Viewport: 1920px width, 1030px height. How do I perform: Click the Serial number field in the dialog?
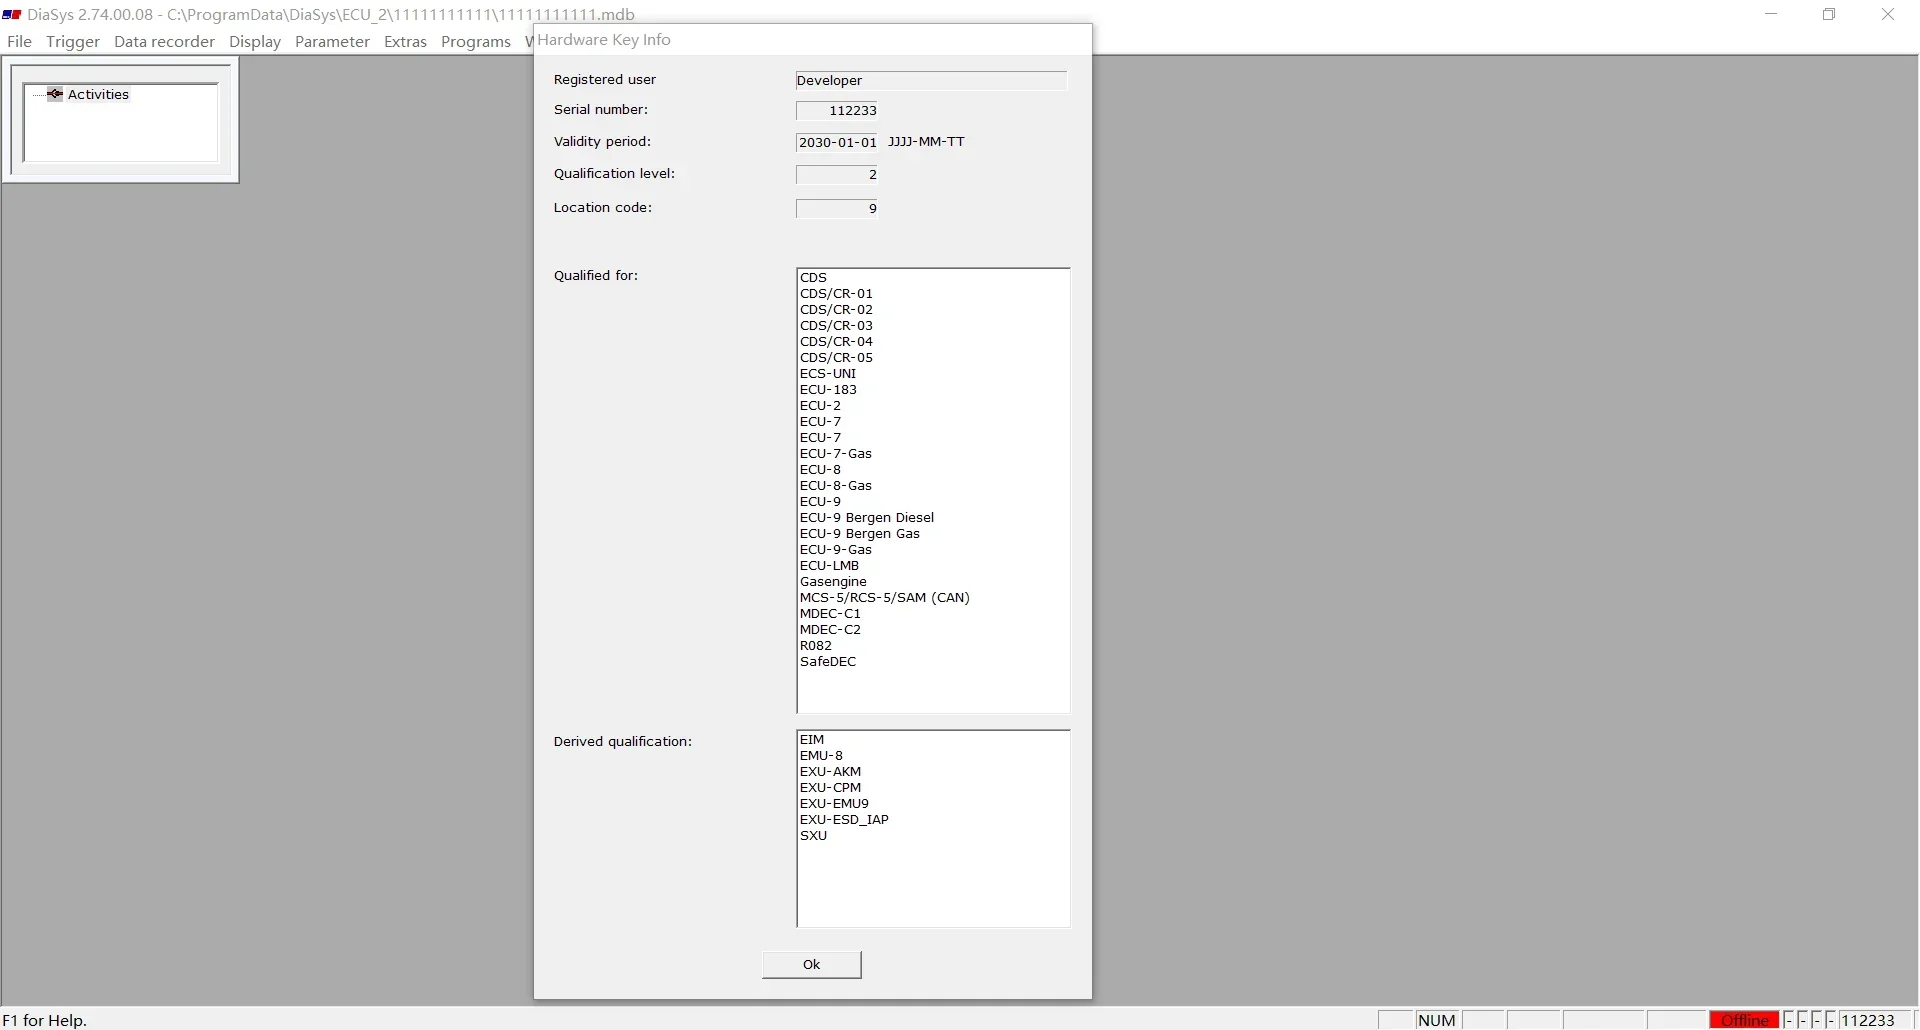(x=837, y=110)
